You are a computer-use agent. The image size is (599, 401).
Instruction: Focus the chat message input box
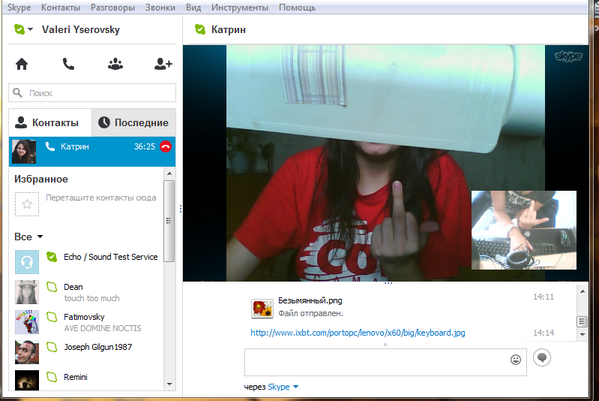[385, 362]
